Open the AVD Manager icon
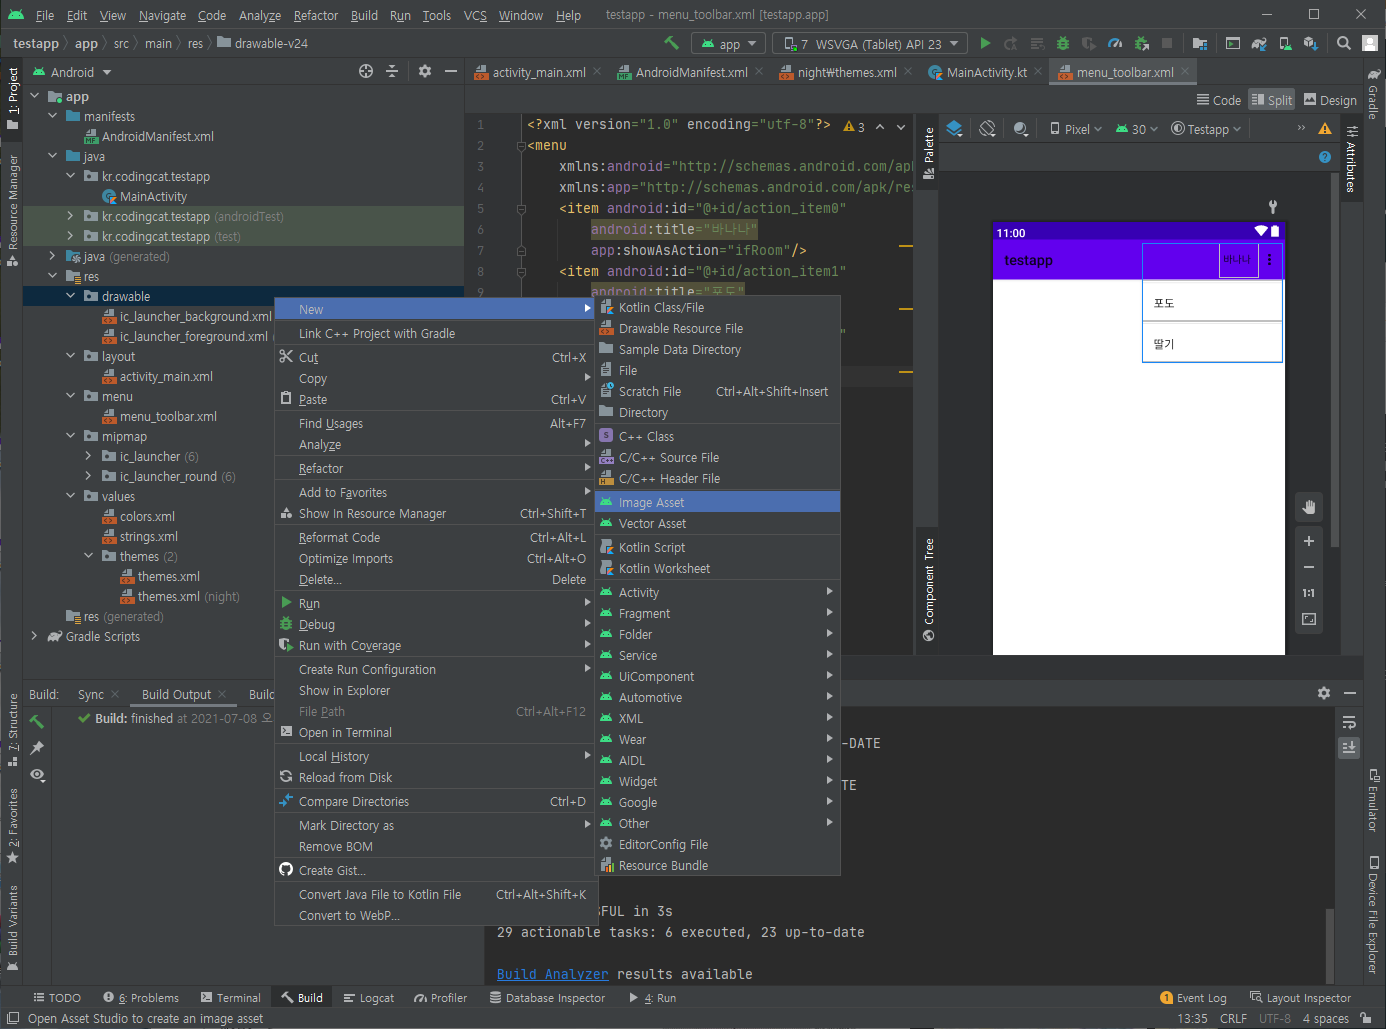 1285,43
